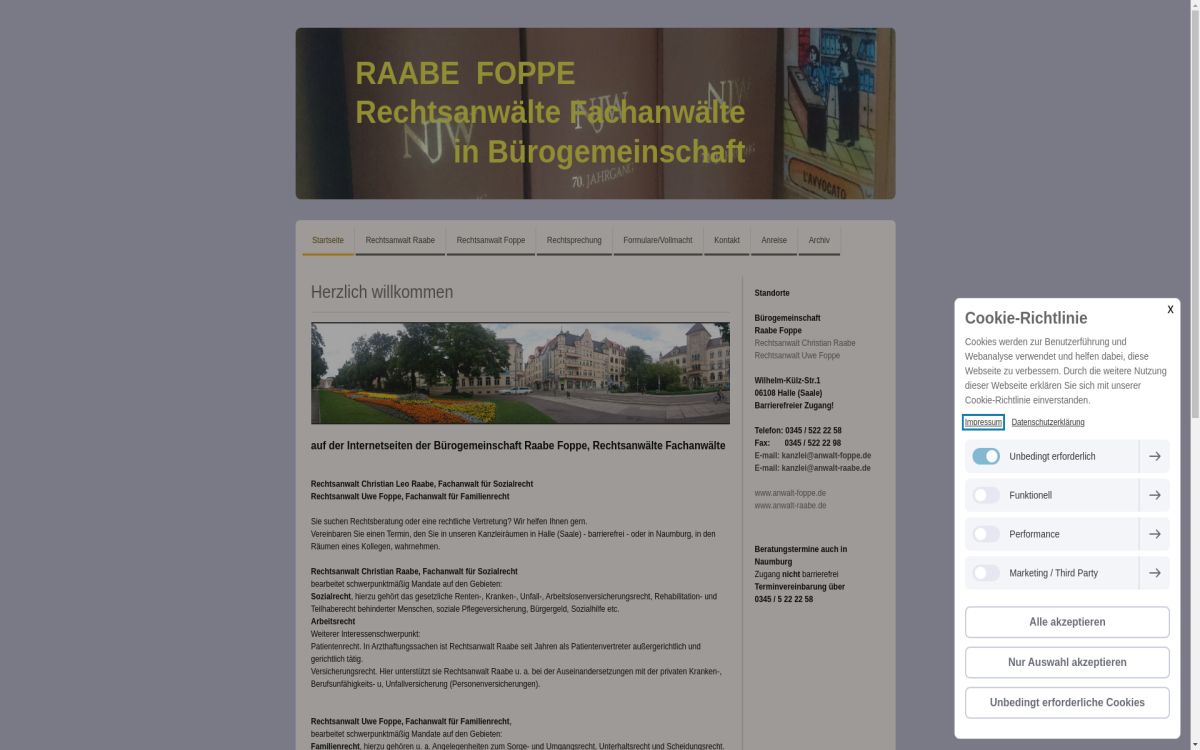The width and height of the screenshot is (1200, 750).
Task: Switch to the Rechtsanwalt Raabe tab
Action: pyautogui.click(x=399, y=240)
